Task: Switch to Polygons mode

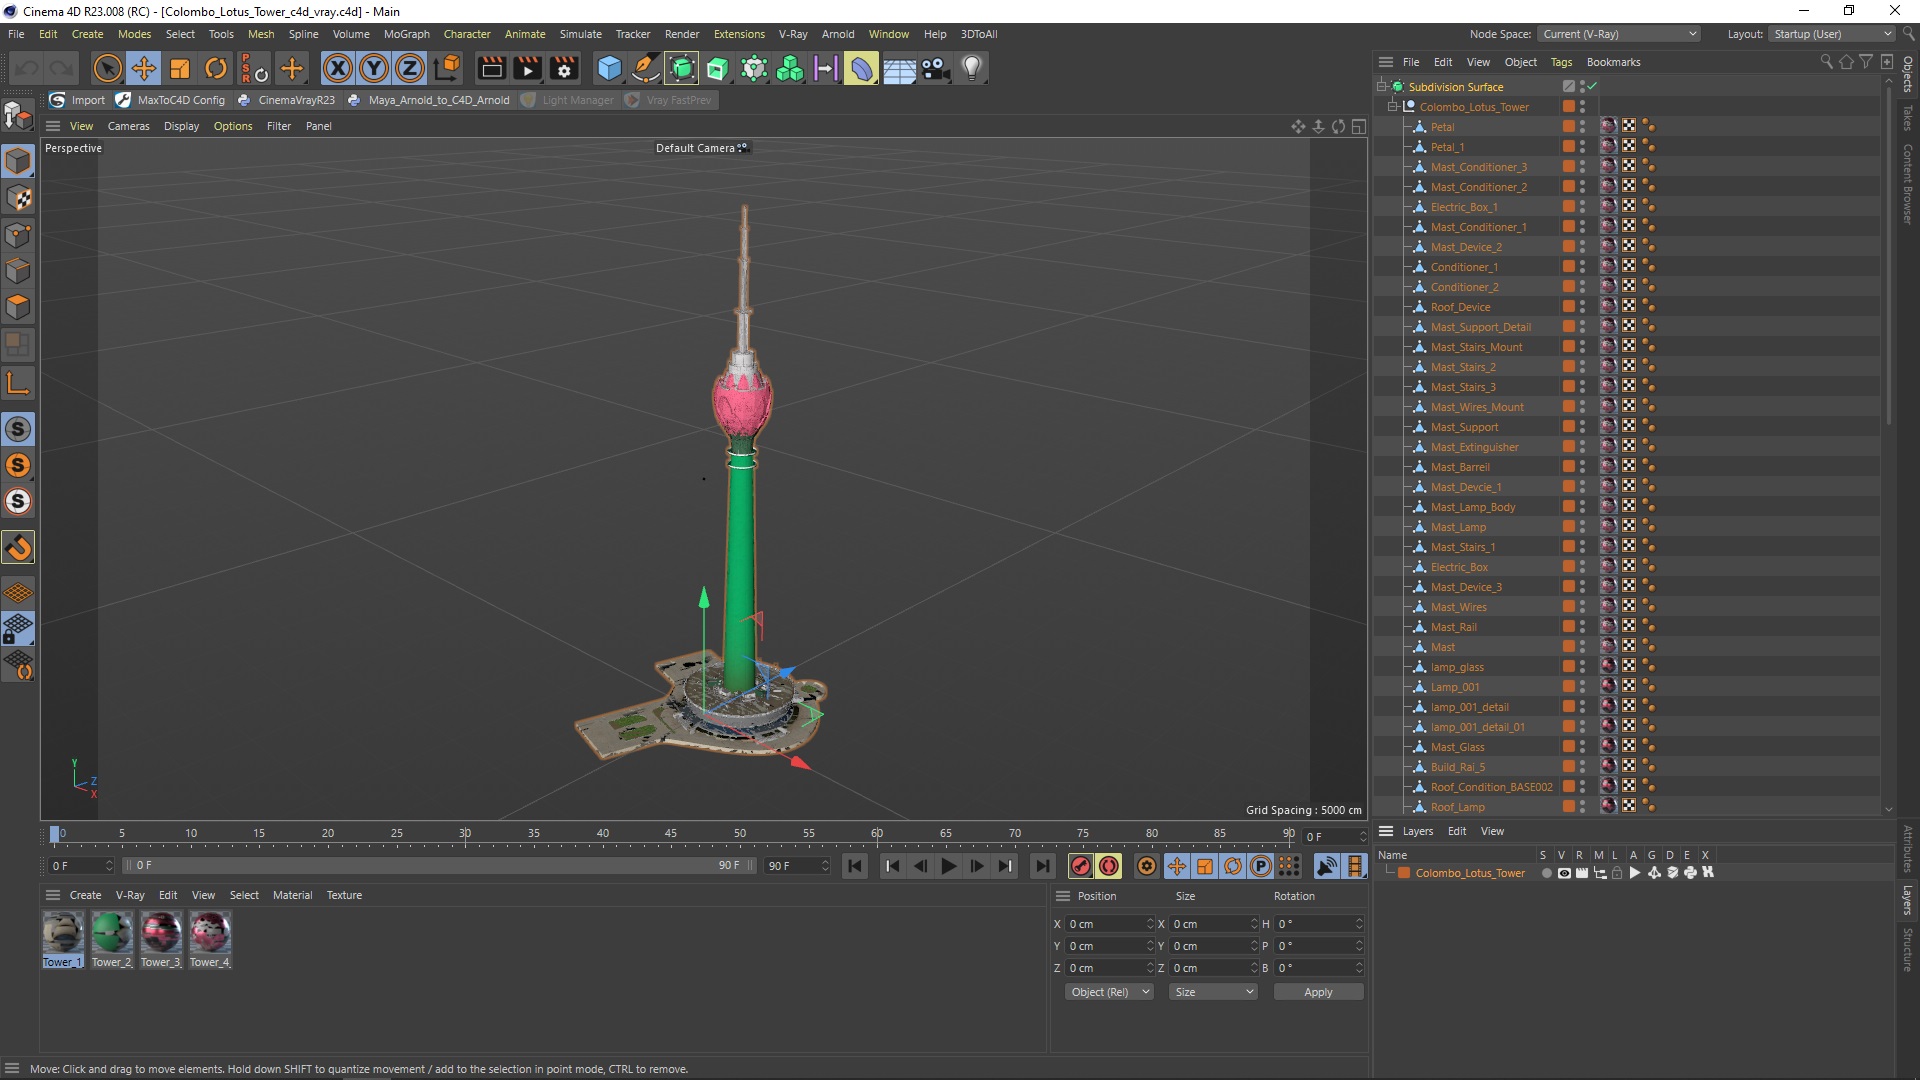Action: pos(18,307)
